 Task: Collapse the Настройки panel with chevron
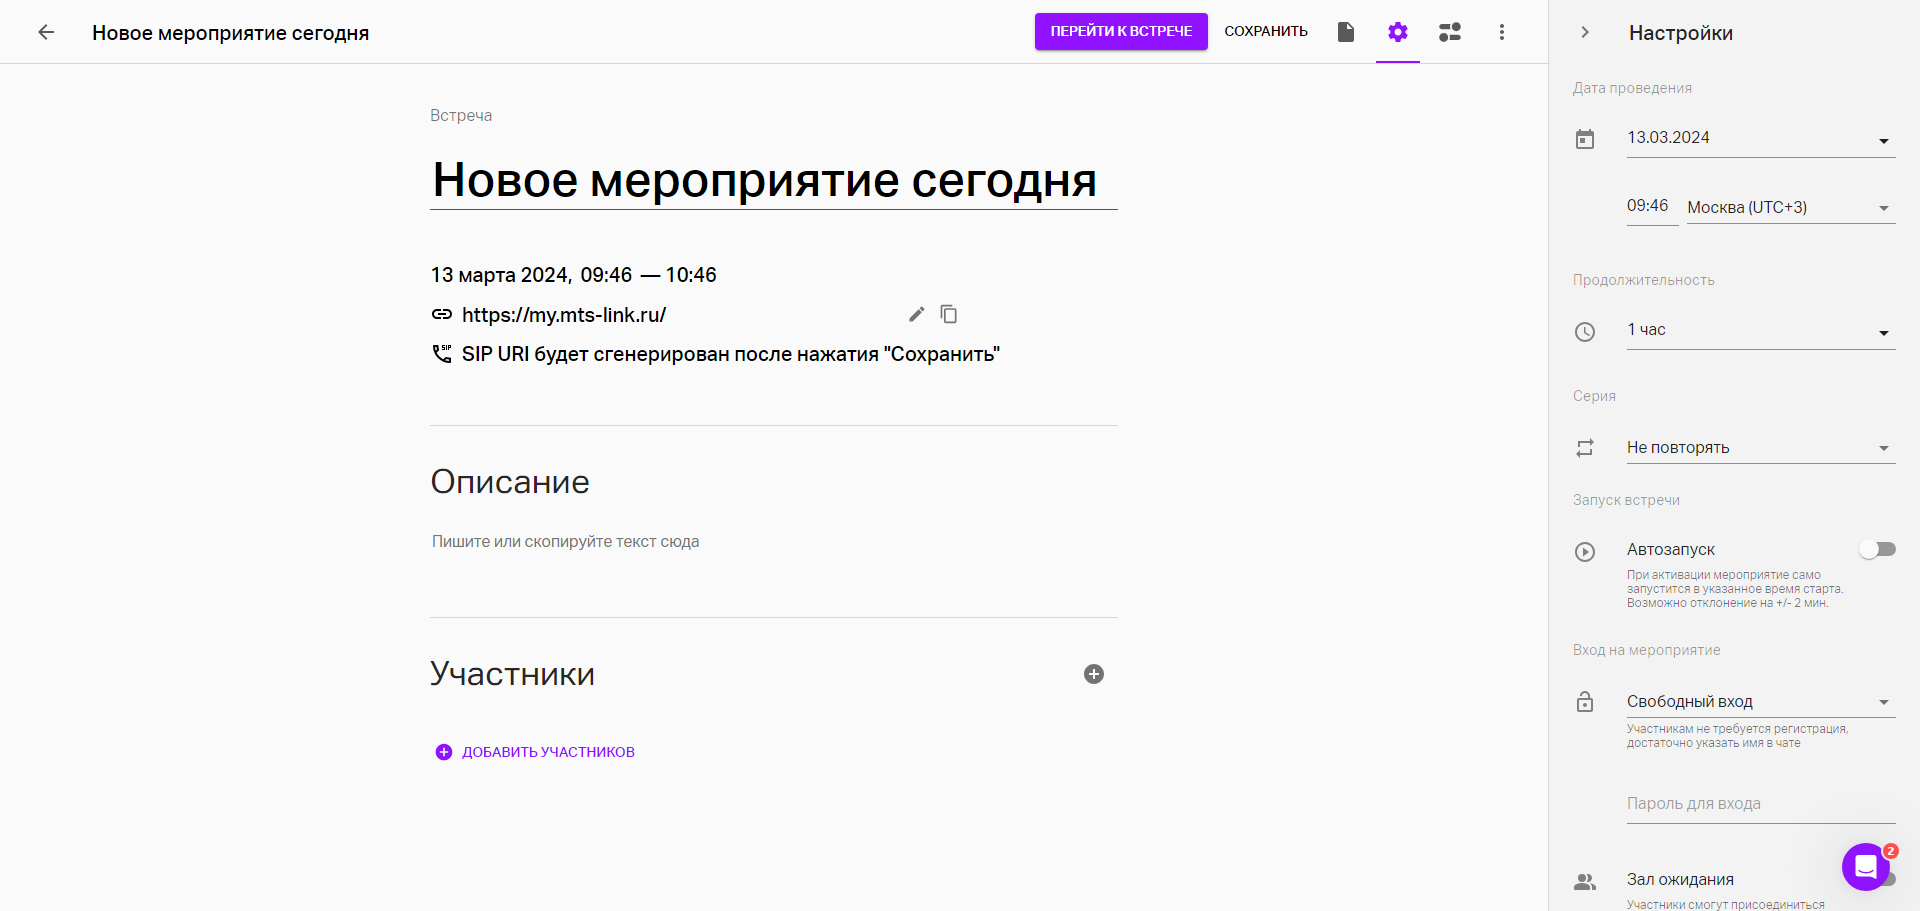1585,32
